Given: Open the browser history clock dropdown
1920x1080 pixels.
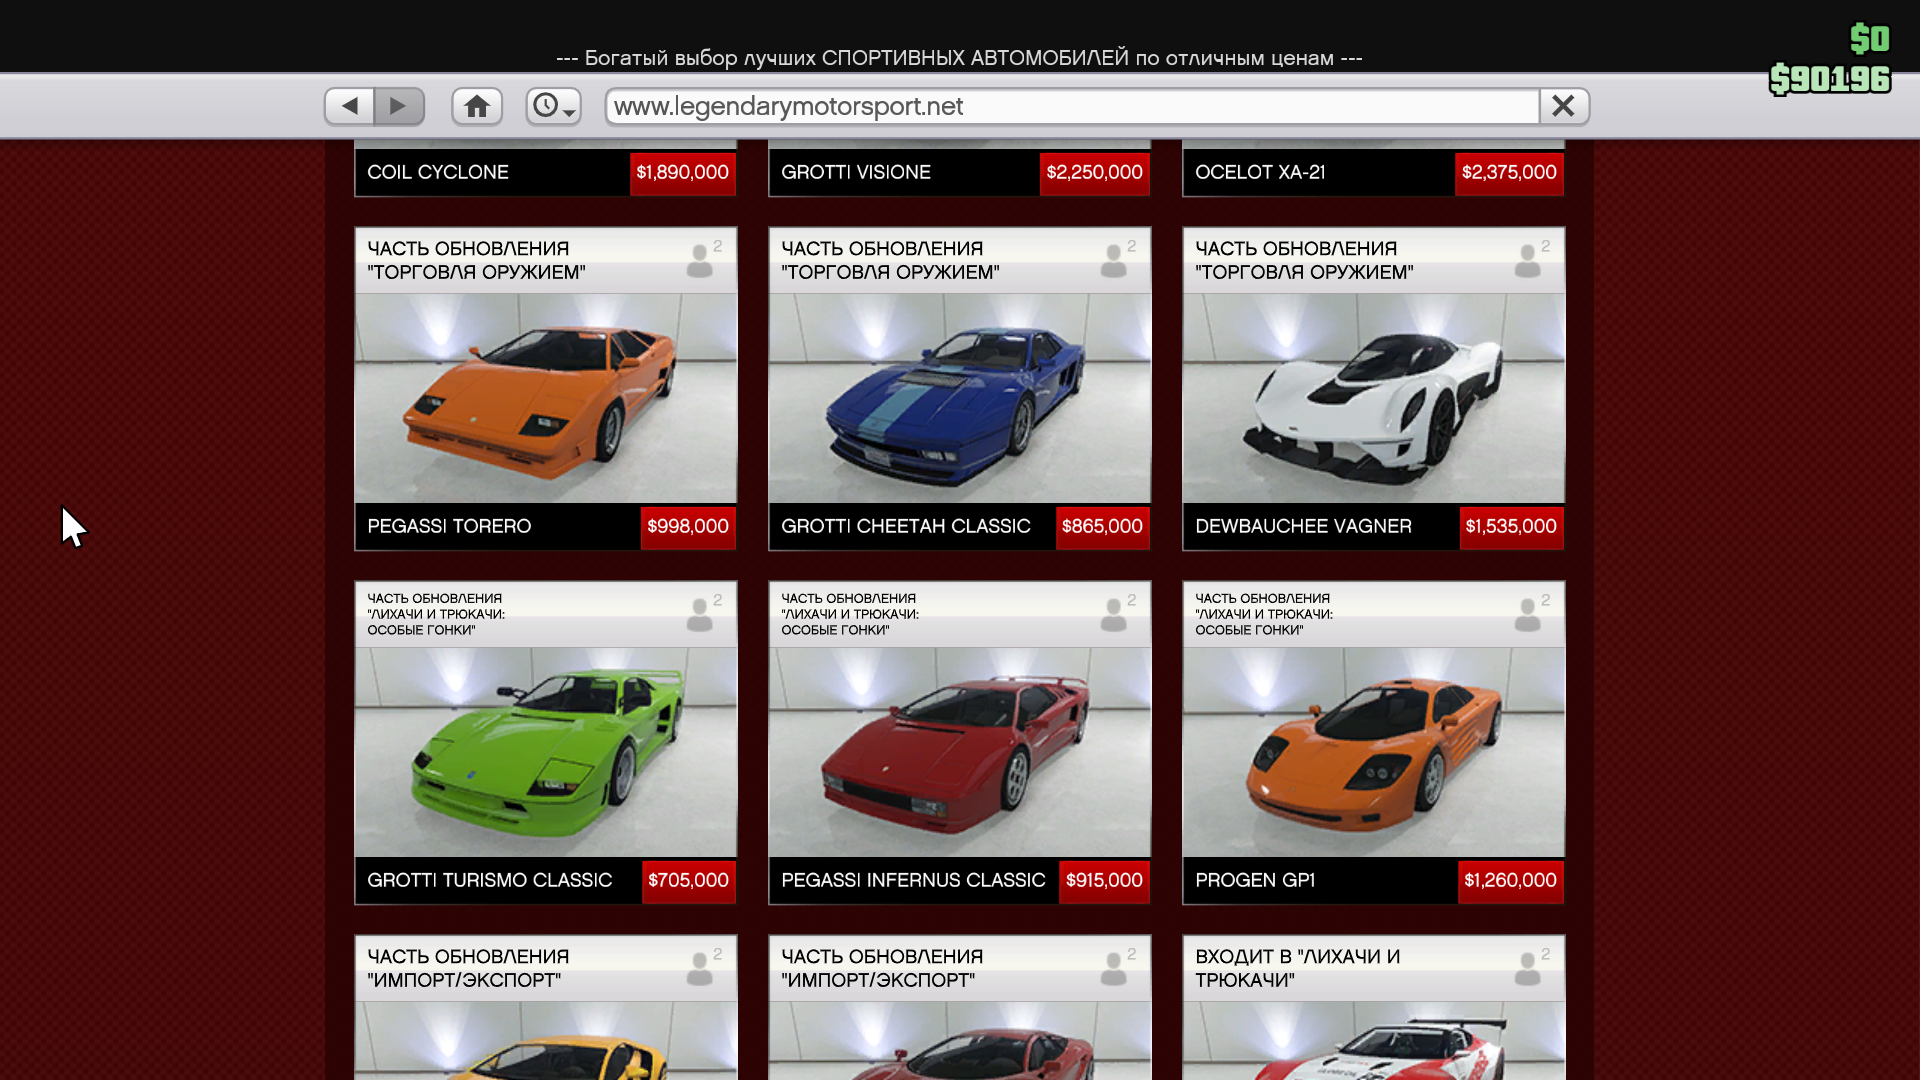Looking at the screenshot, I should (553, 106).
